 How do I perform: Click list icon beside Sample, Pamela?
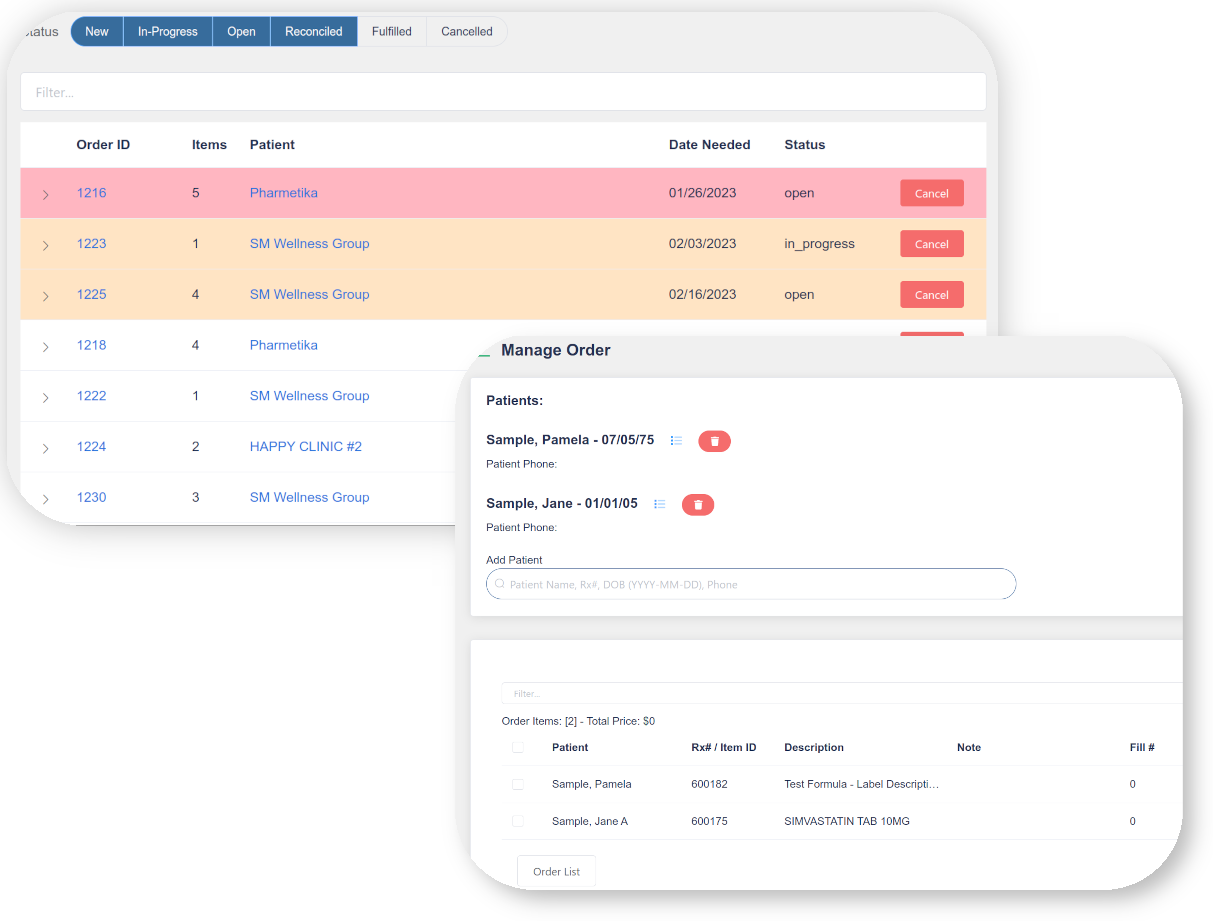[x=676, y=441]
